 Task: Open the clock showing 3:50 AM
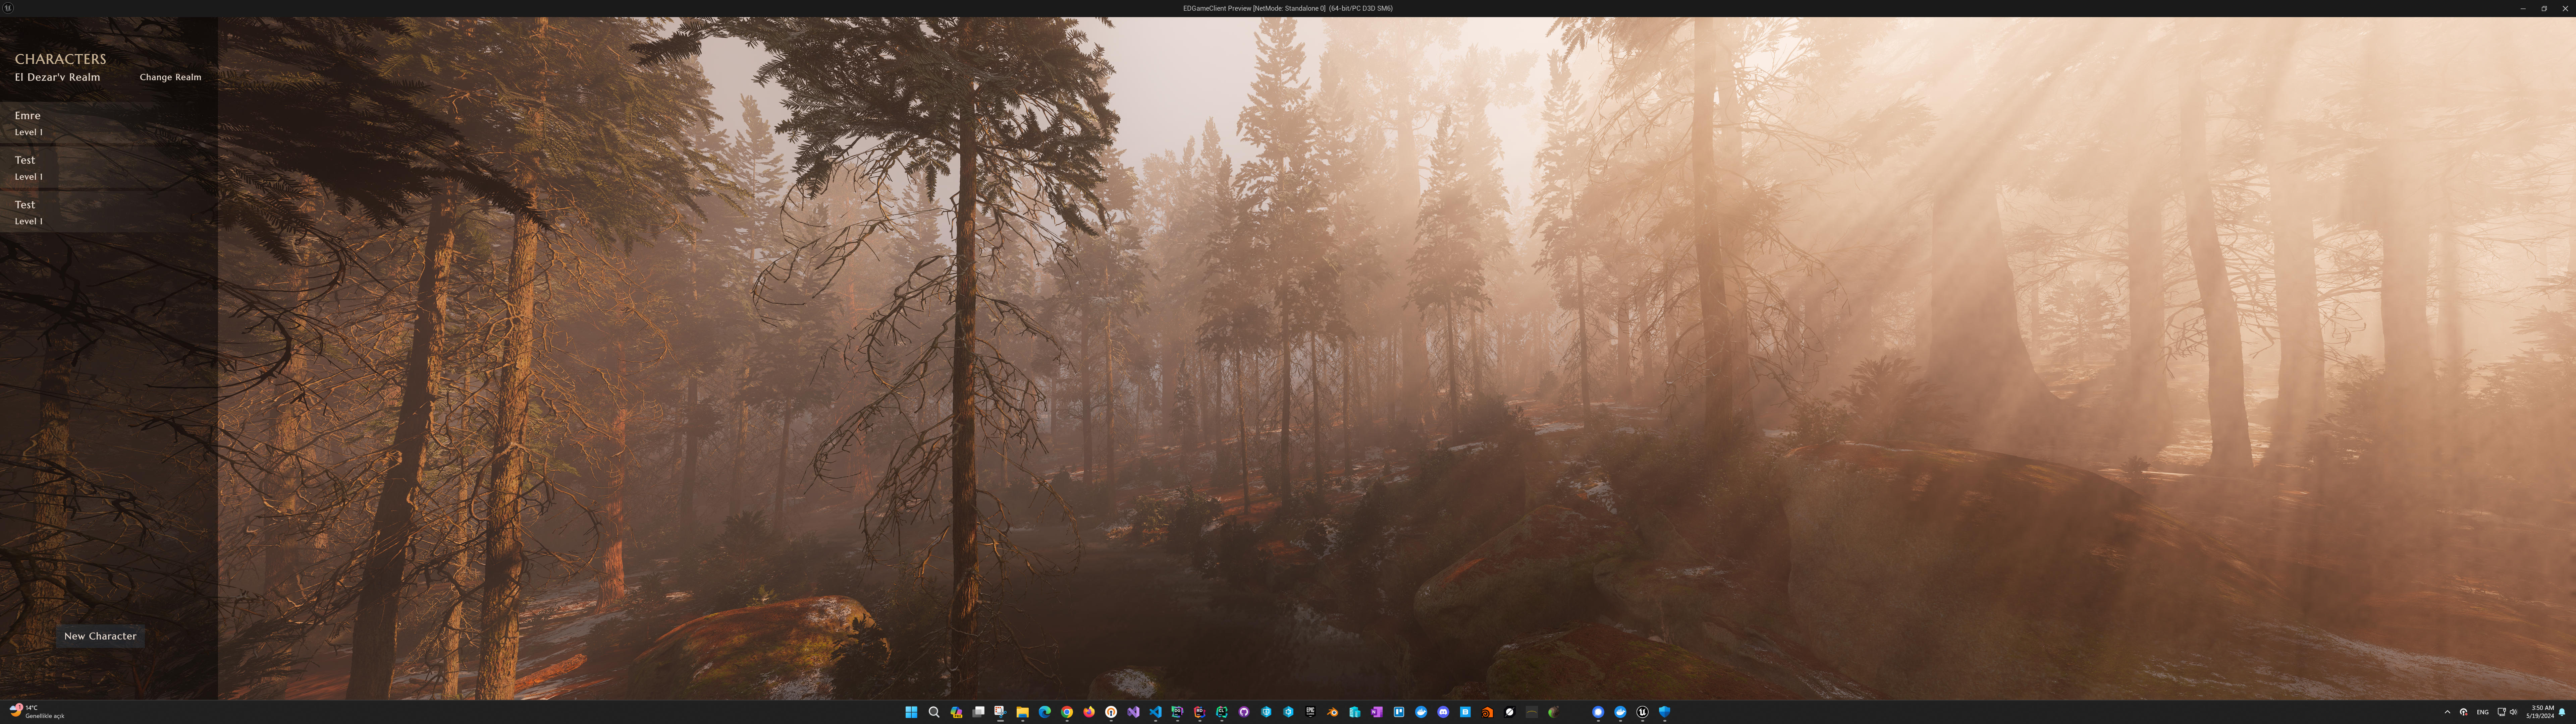(2540, 712)
